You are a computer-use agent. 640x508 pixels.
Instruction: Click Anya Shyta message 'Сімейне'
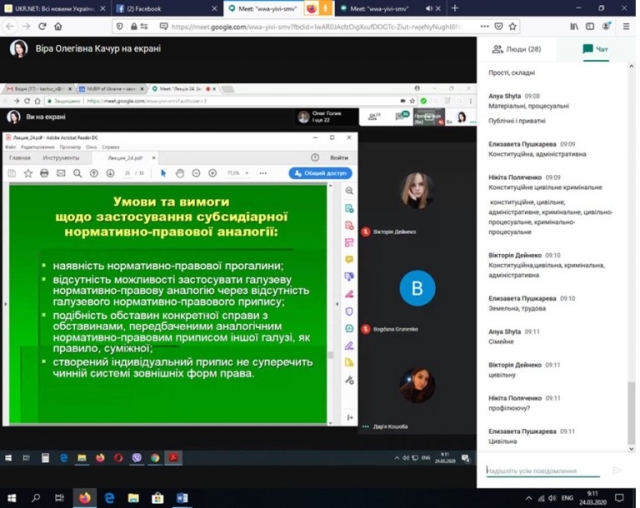501,342
